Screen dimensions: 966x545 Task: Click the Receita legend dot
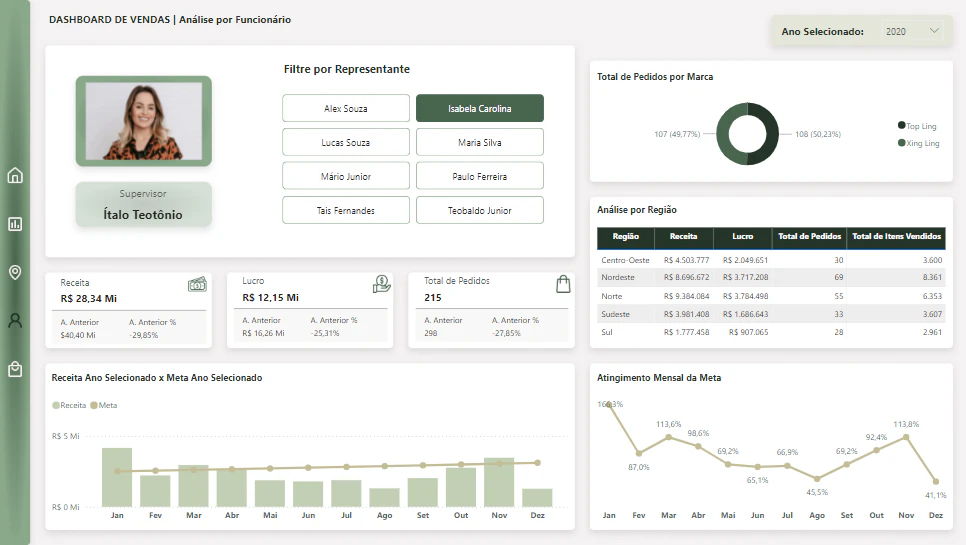(56, 405)
